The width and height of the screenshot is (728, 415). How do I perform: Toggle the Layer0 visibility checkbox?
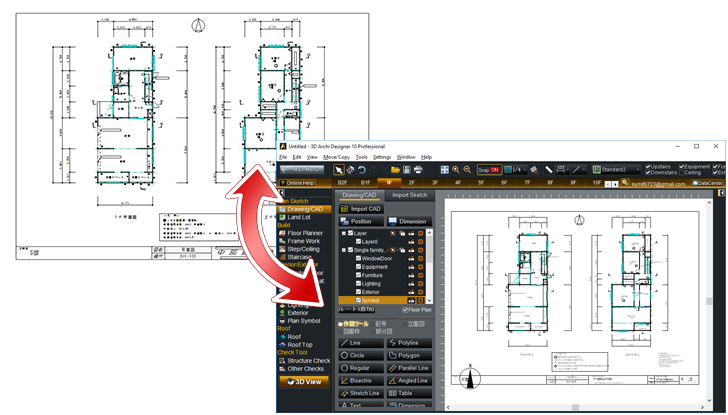[x=358, y=242]
